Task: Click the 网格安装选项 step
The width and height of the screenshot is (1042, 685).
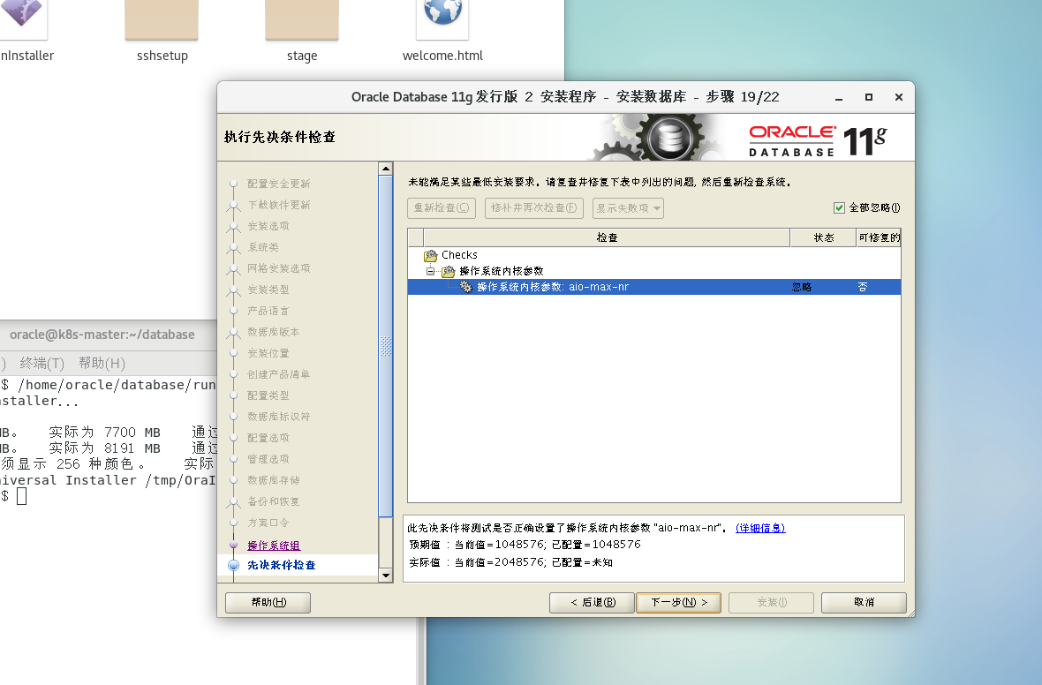Action: click(x=278, y=268)
